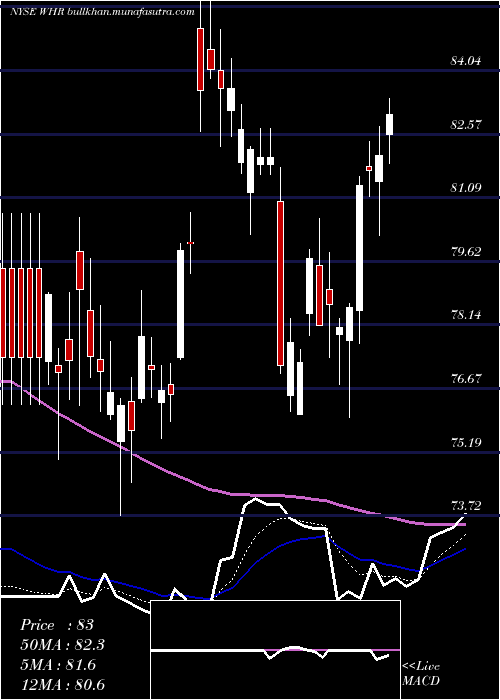This screenshot has width=500, height=700.
Task: Select the 73.72 price level label
Action: click(466, 505)
